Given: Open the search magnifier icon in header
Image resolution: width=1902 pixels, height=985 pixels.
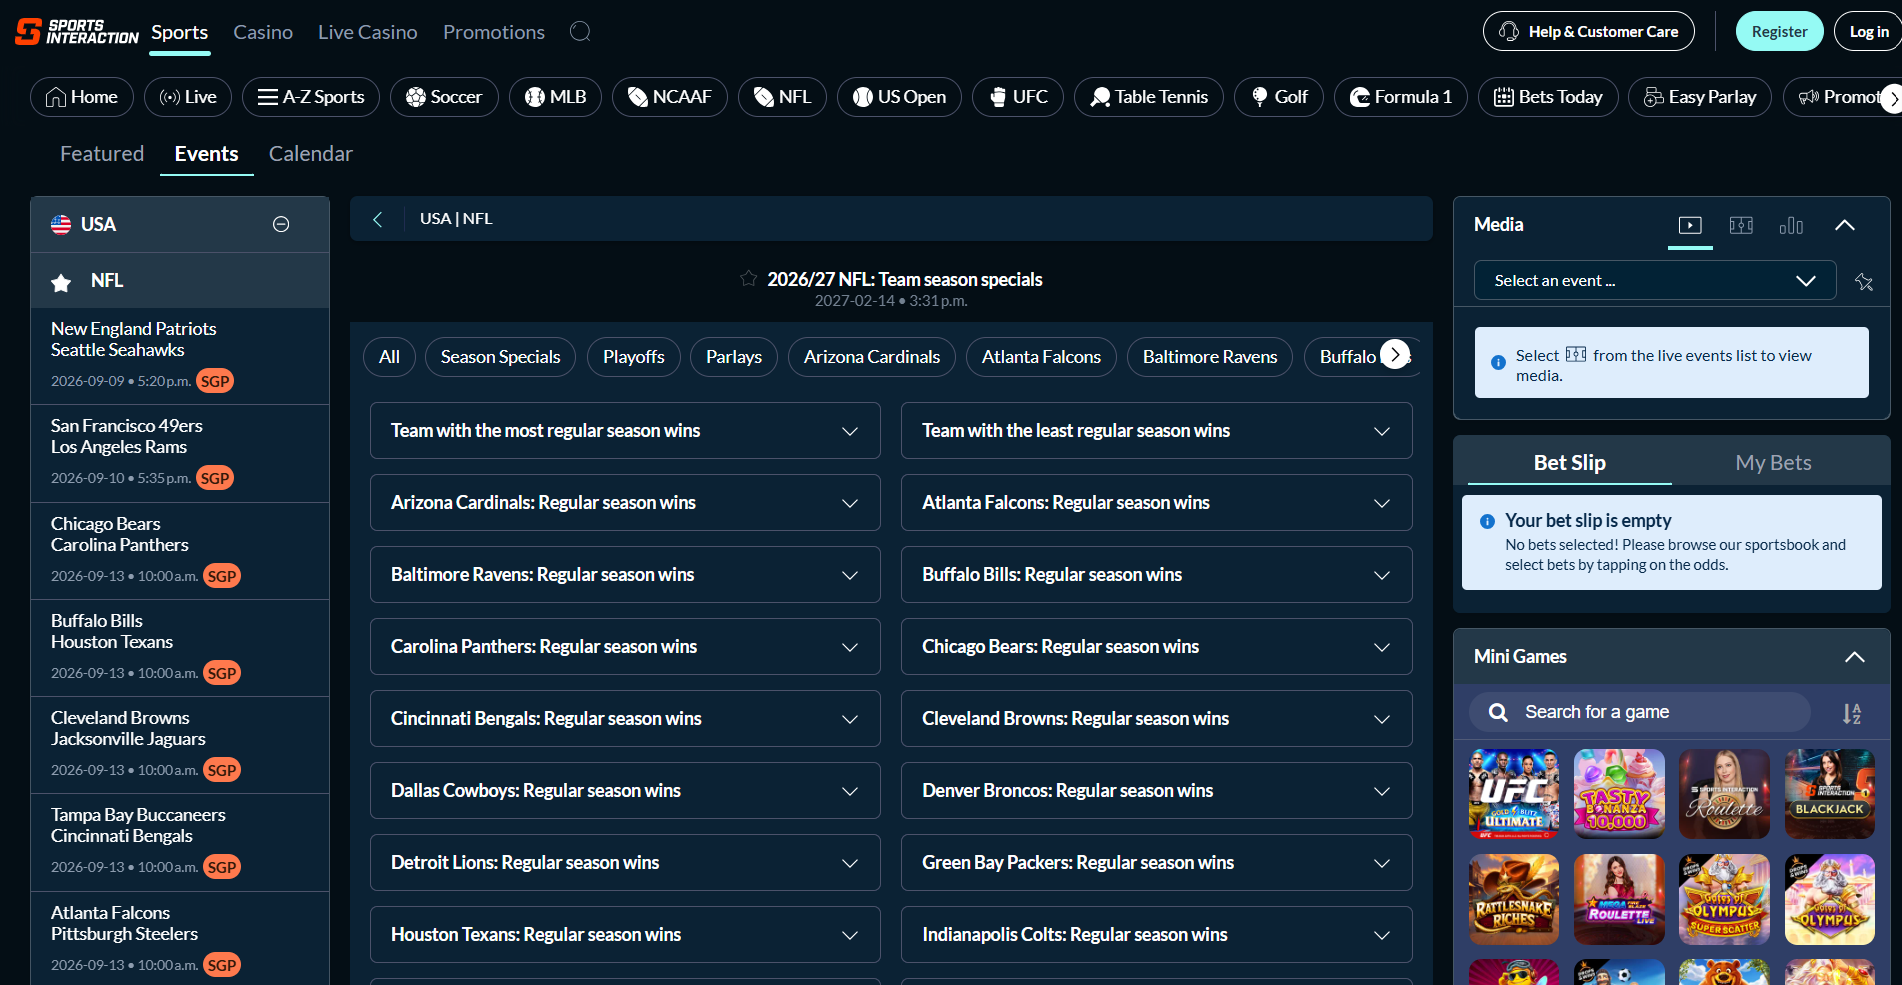Looking at the screenshot, I should (580, 32).
